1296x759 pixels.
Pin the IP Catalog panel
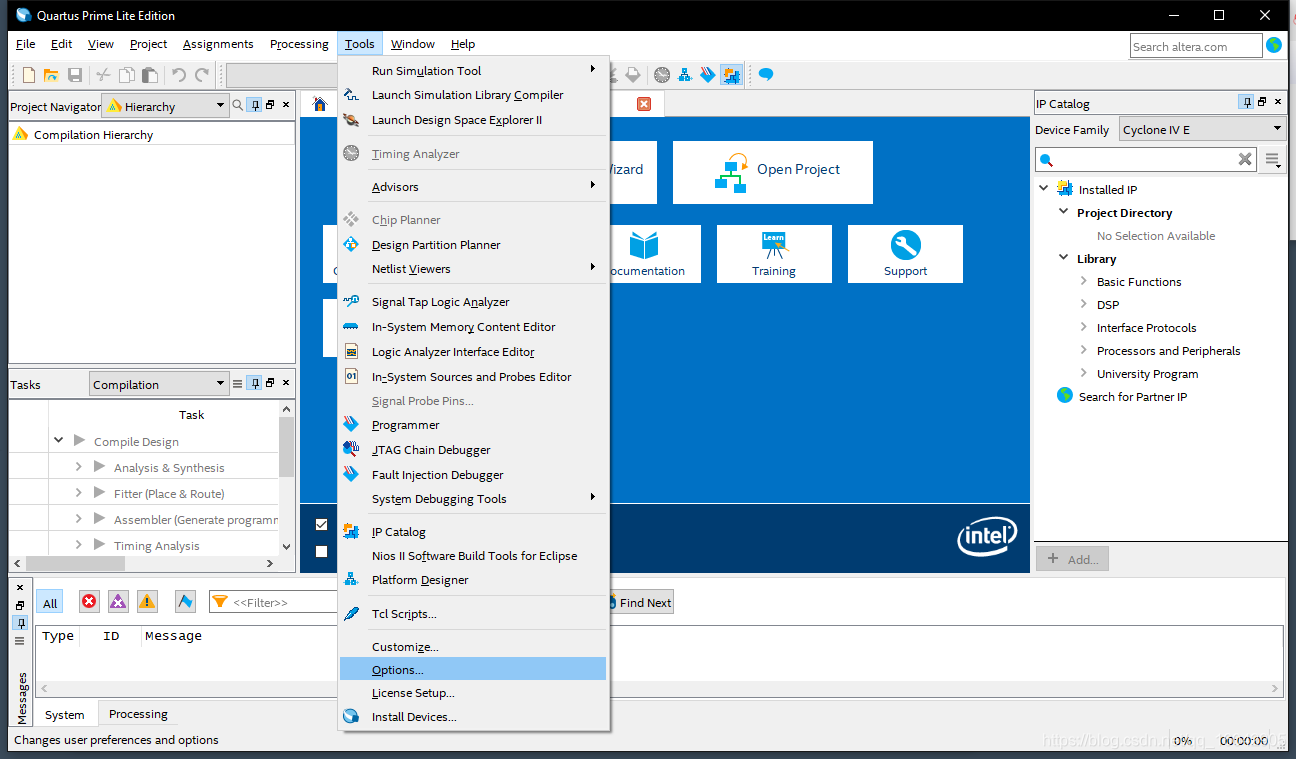pos(1246,102)
